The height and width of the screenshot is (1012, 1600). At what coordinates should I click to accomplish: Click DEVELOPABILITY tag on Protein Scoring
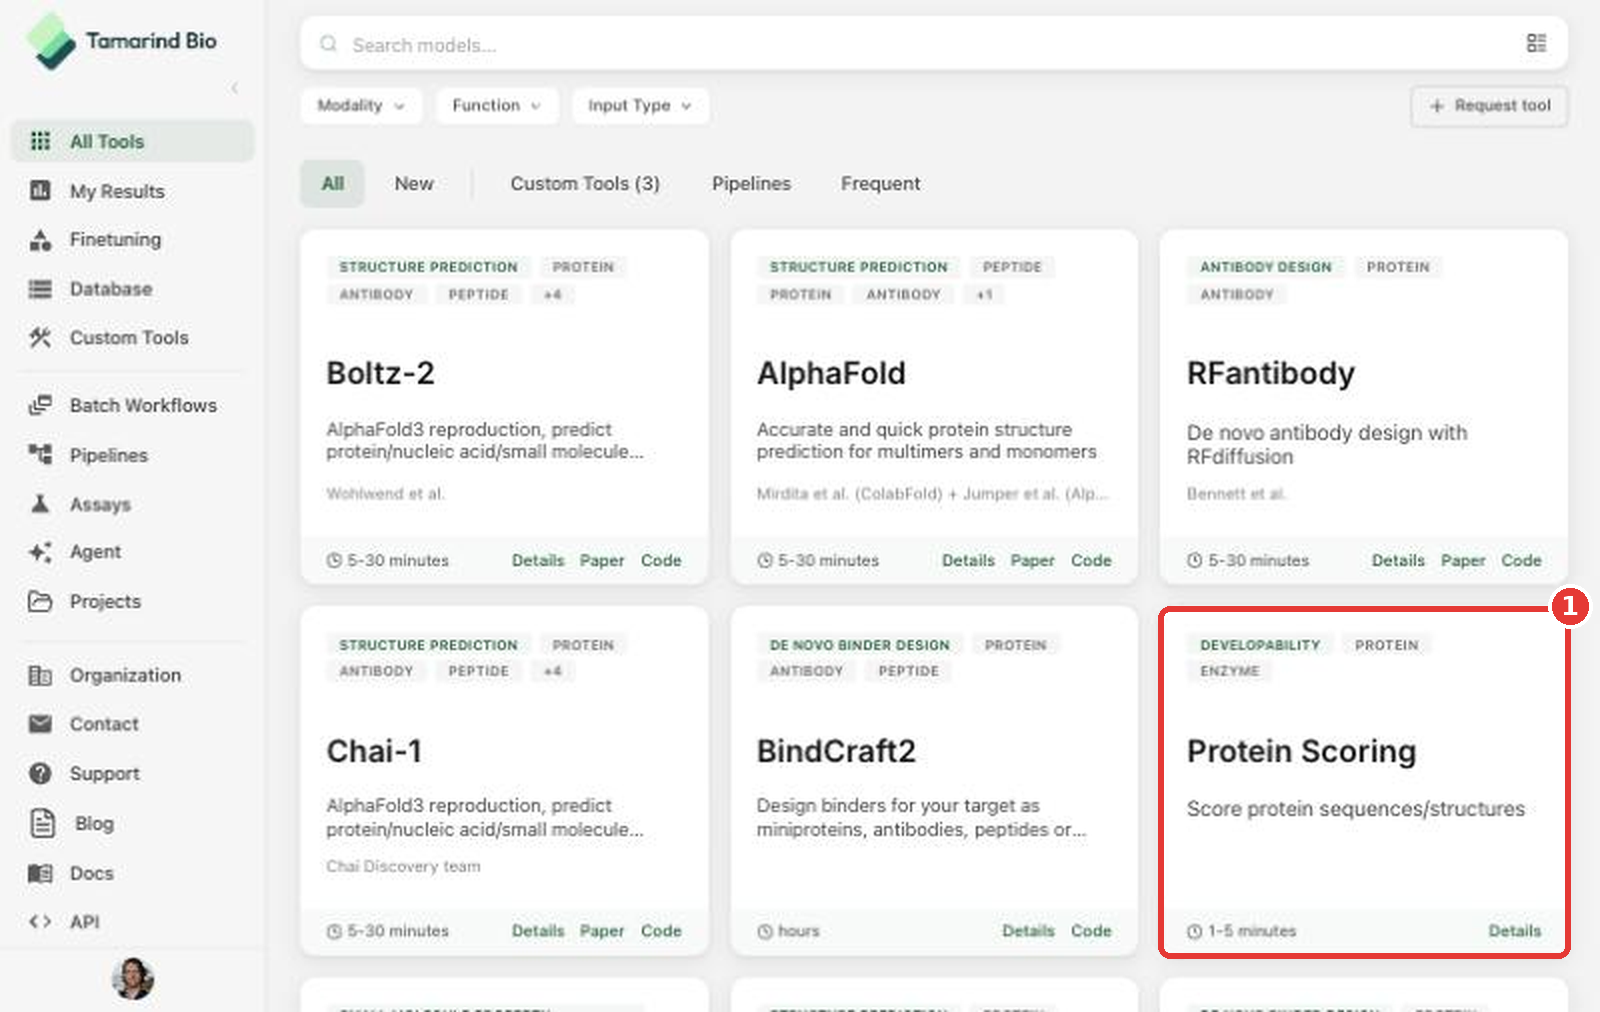(1260, 645)
